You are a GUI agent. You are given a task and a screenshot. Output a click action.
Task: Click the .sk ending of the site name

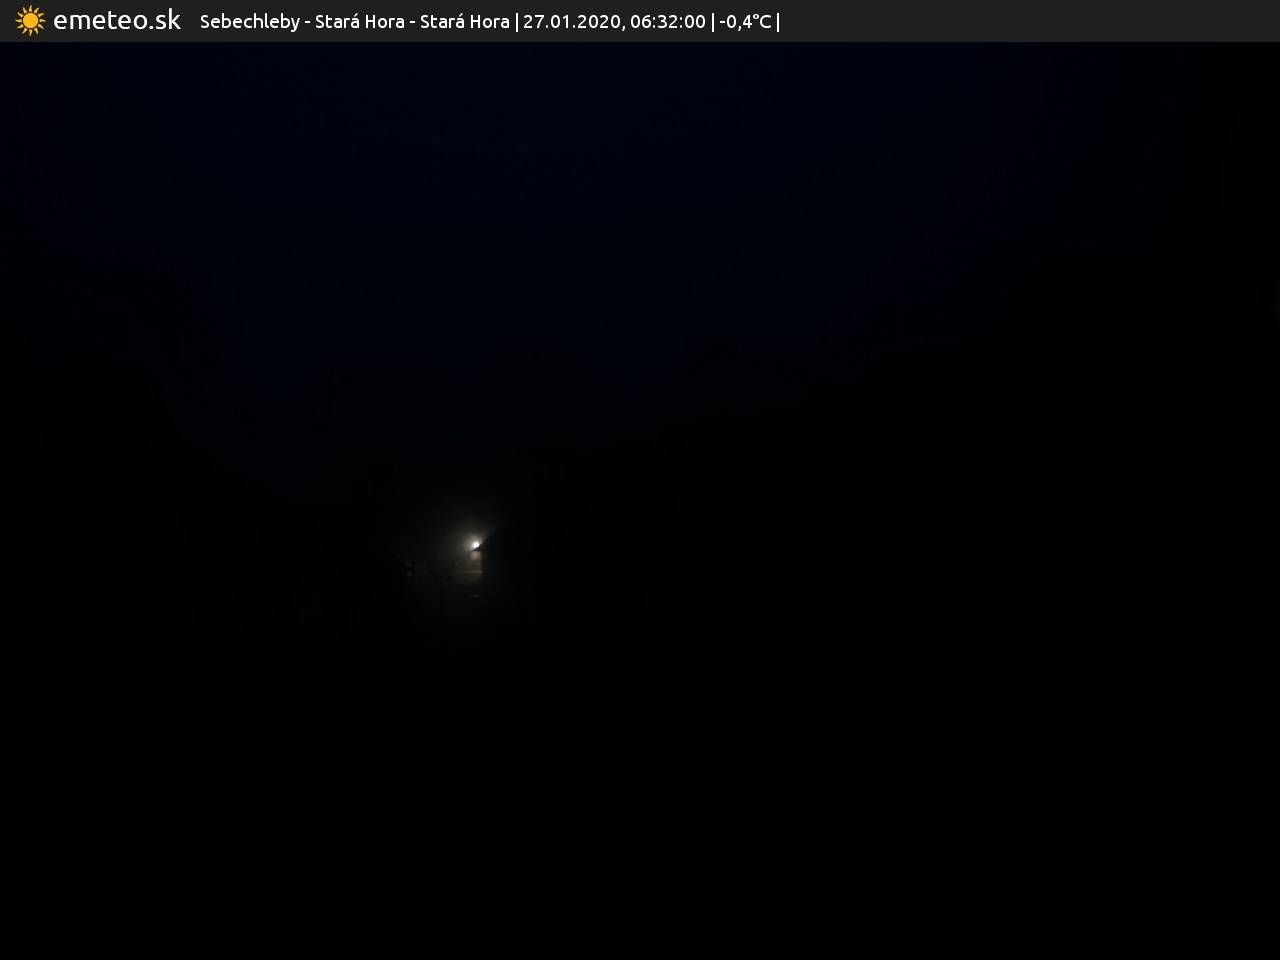(x=166, y=21)
